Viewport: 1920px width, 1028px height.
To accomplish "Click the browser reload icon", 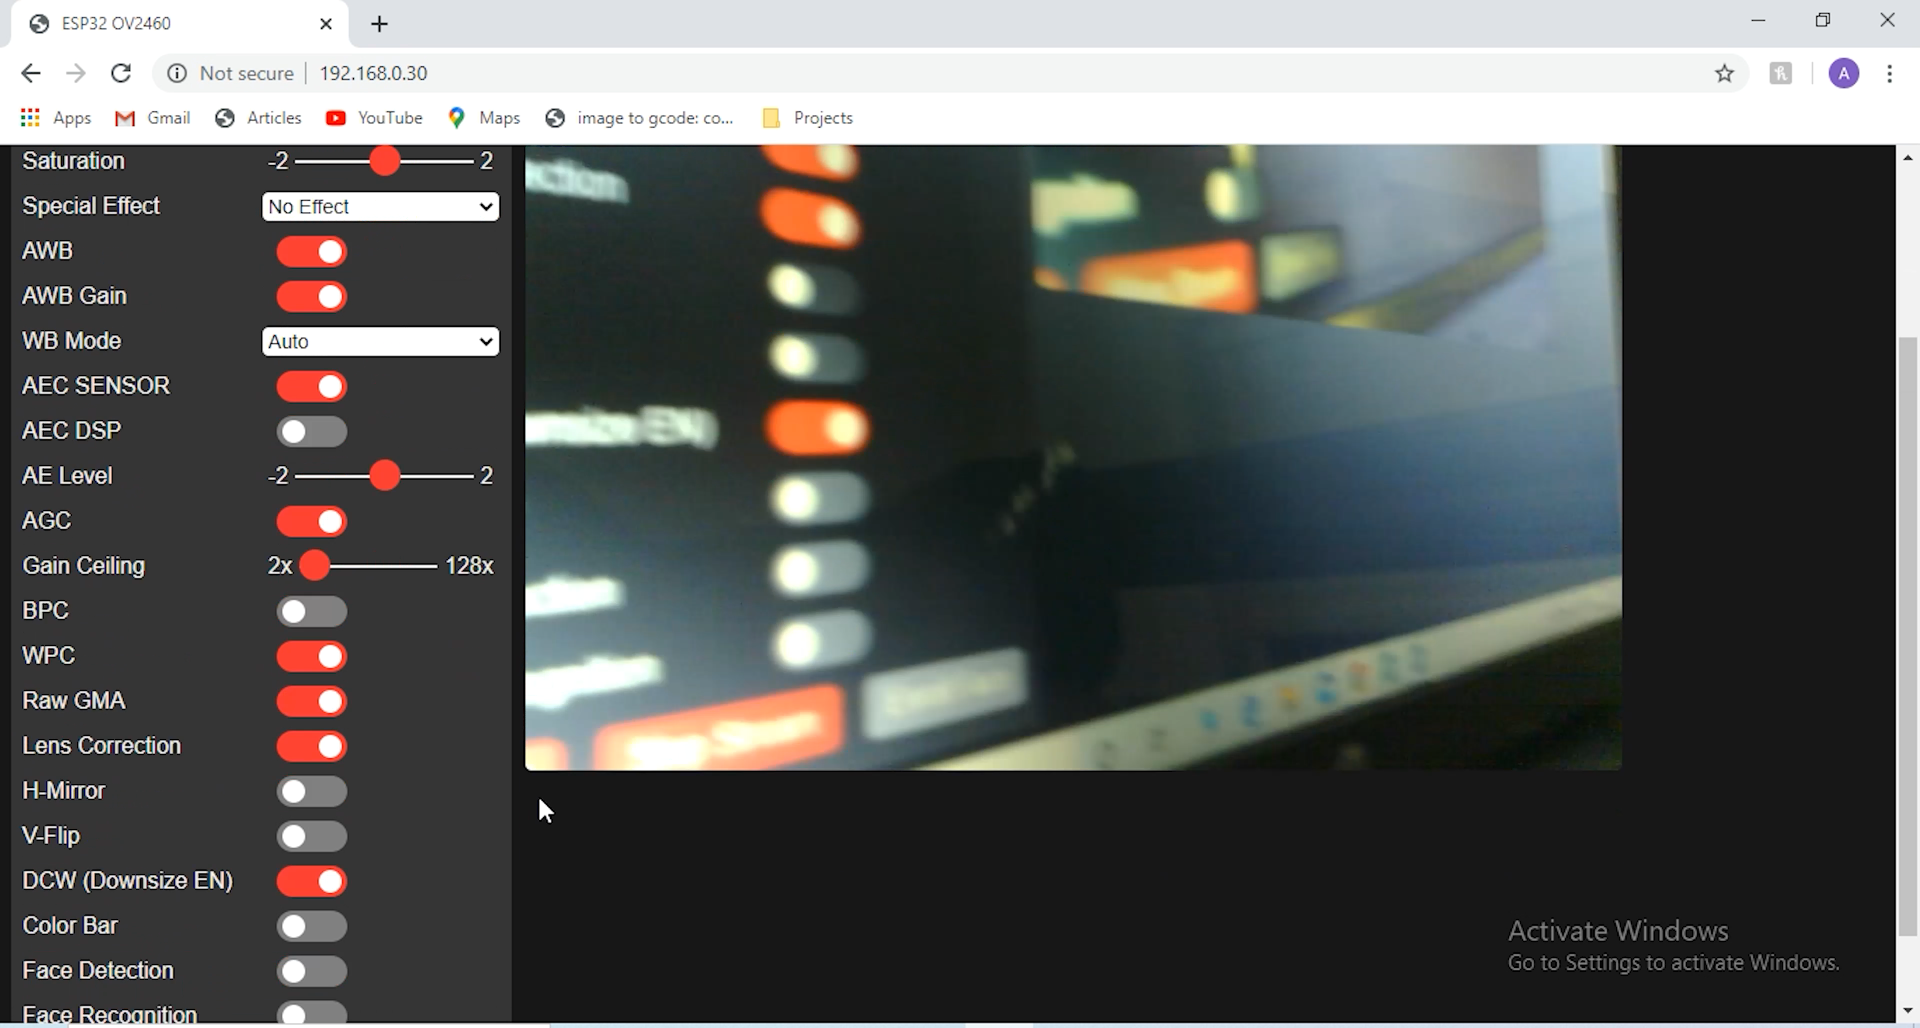I will click(121, 73).
